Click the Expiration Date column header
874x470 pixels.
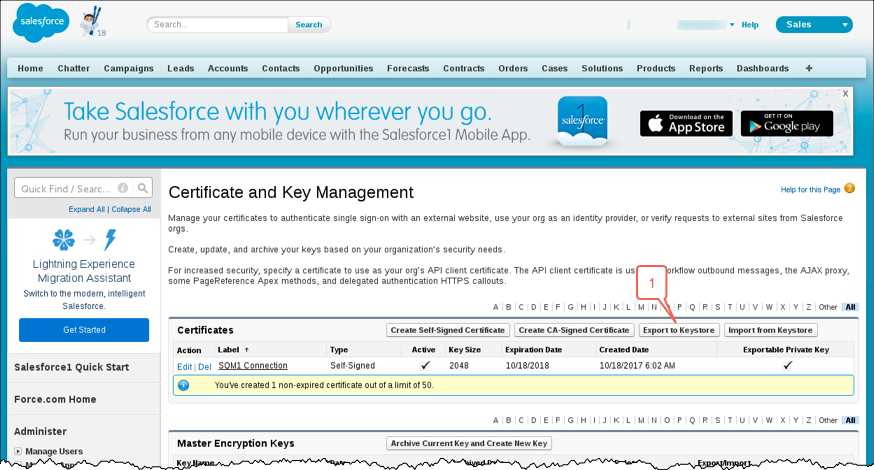[x=533, y=350]
